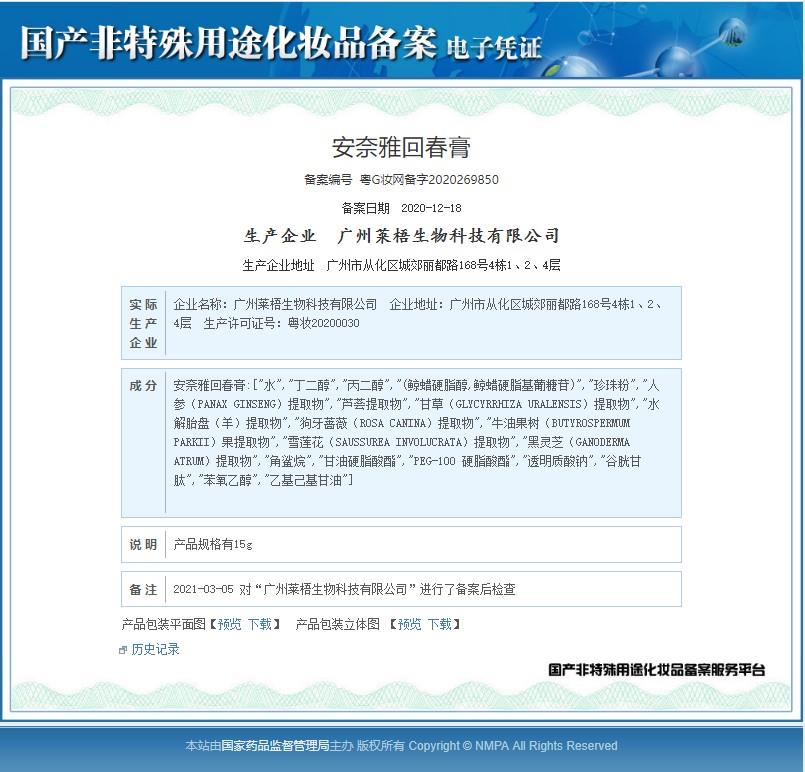This screenshot has width=805, height=772.
Task: Open the 历史记录 history link
Action: click(155, 649)
